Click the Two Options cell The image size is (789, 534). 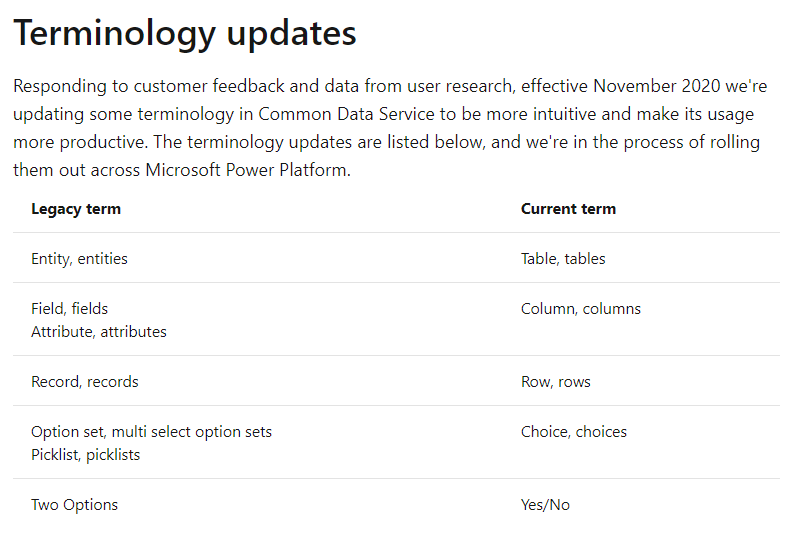[74, 505]
